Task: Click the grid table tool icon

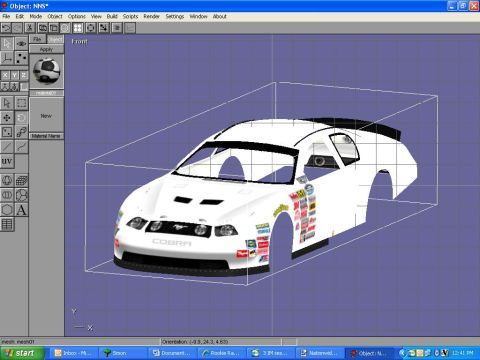Action: point(7,224)
